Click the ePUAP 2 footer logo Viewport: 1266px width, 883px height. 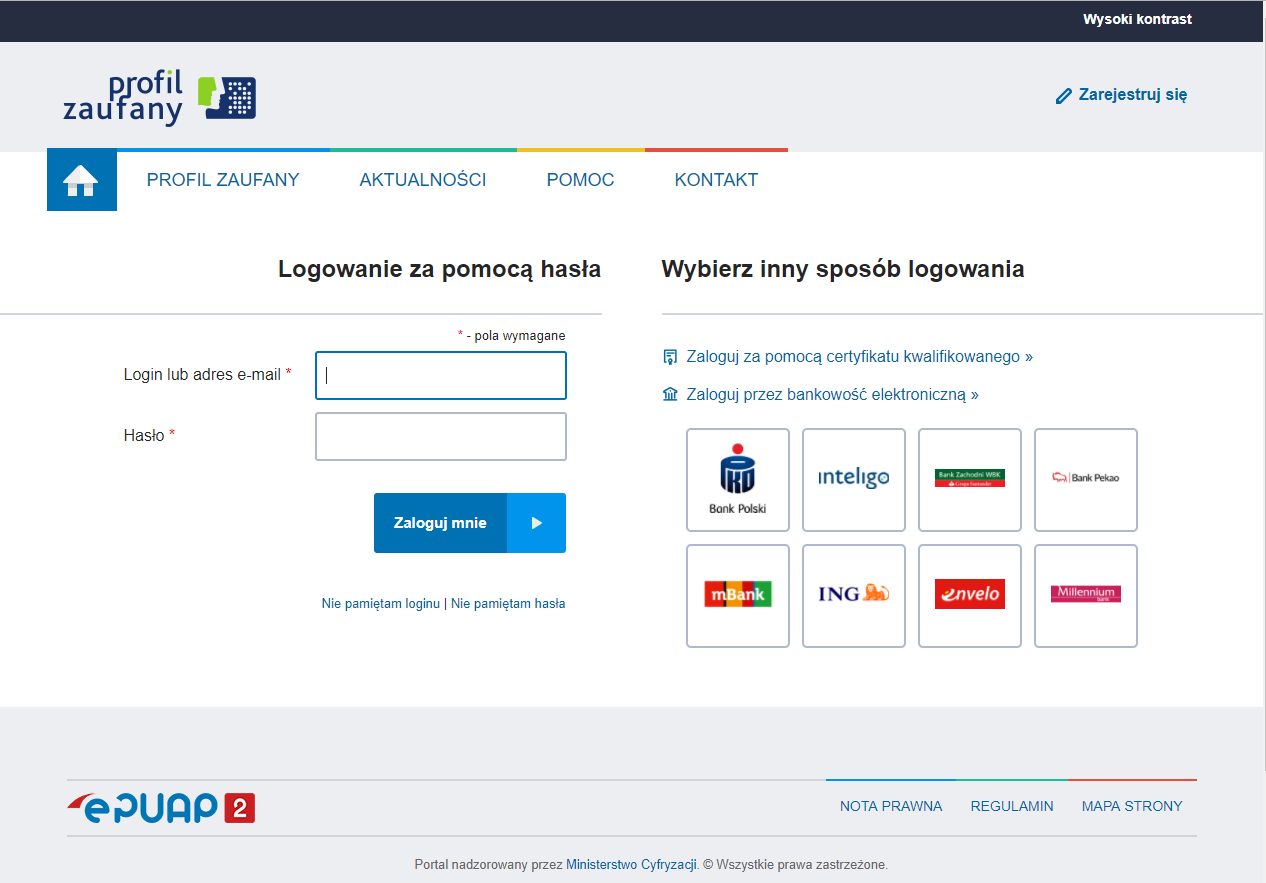click(161, 807)
